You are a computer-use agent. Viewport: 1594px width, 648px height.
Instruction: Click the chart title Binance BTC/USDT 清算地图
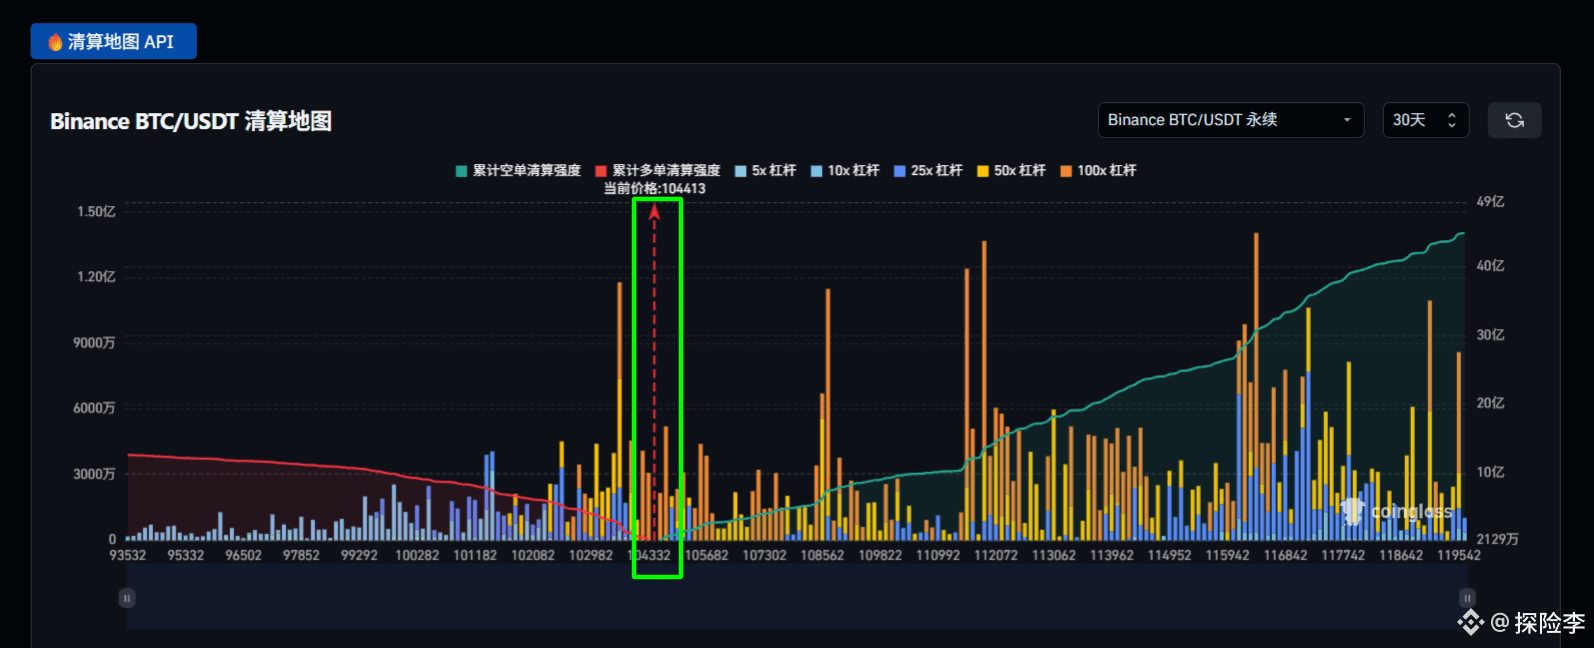pos(191,121)
